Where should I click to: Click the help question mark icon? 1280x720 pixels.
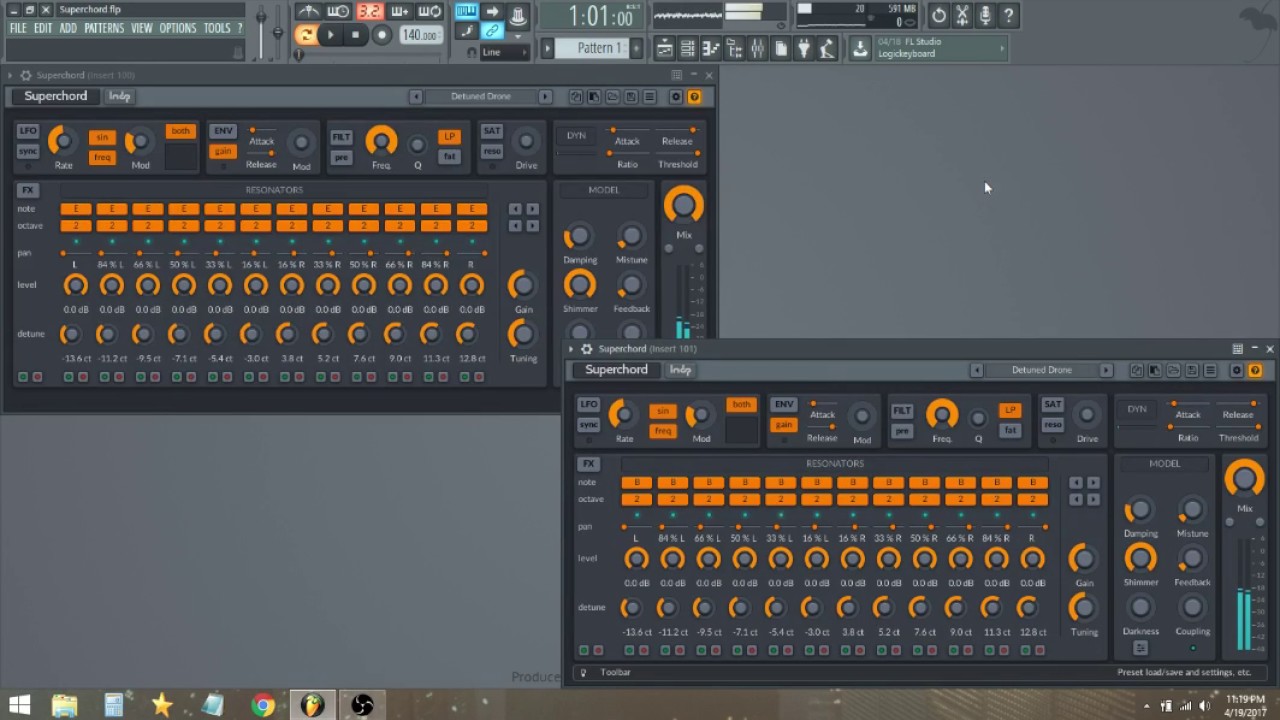[x=1008, y=15]
